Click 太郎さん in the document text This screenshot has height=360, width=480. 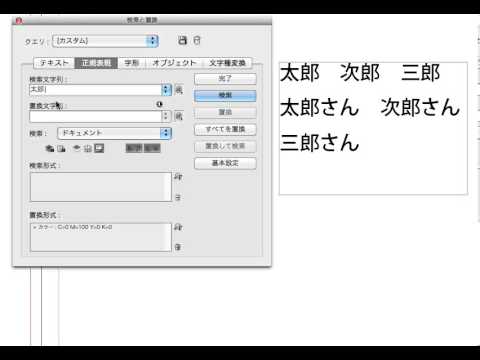tap(320, 107)
